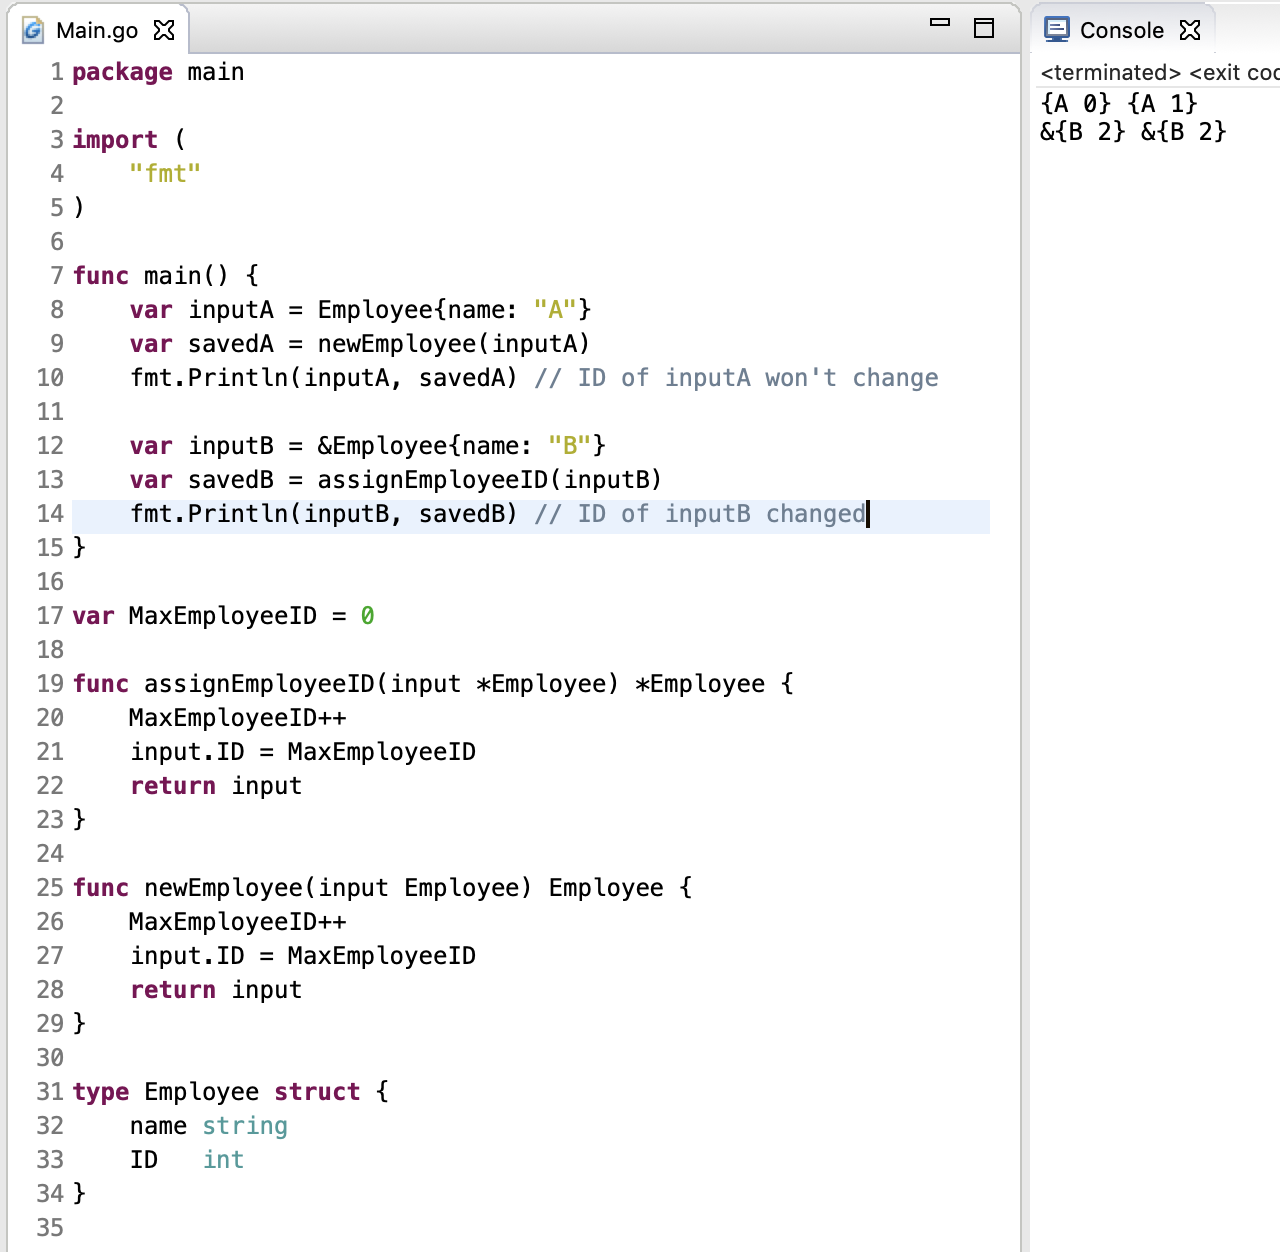Image resolution: width=1280 pixels, height=1252 pixels.
Task: Click the Go file icon on the Main.go tab
Action: tap(33, 30)
